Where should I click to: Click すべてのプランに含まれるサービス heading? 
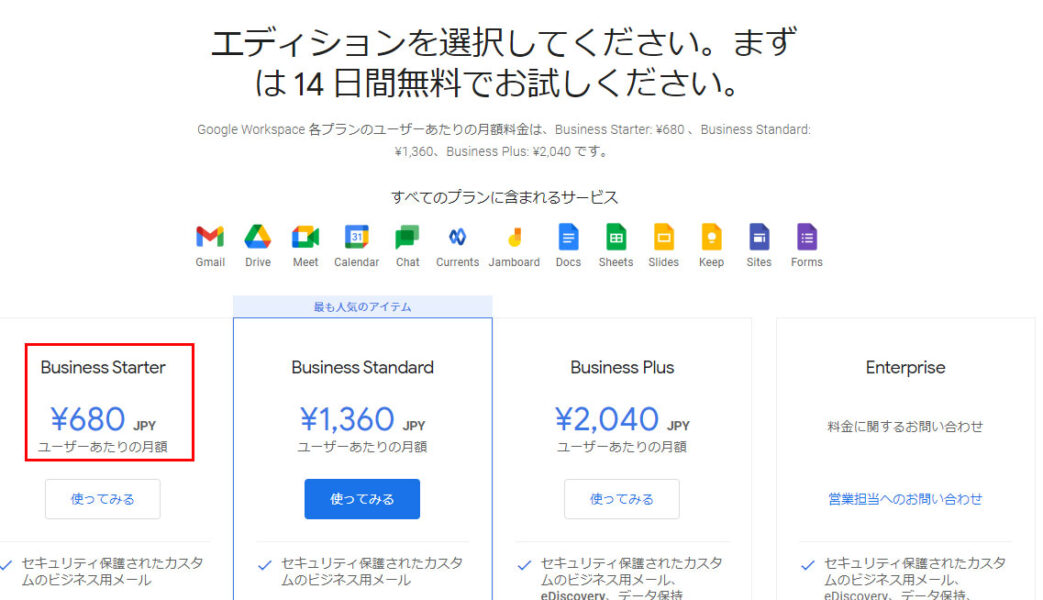tap(504, 198)
